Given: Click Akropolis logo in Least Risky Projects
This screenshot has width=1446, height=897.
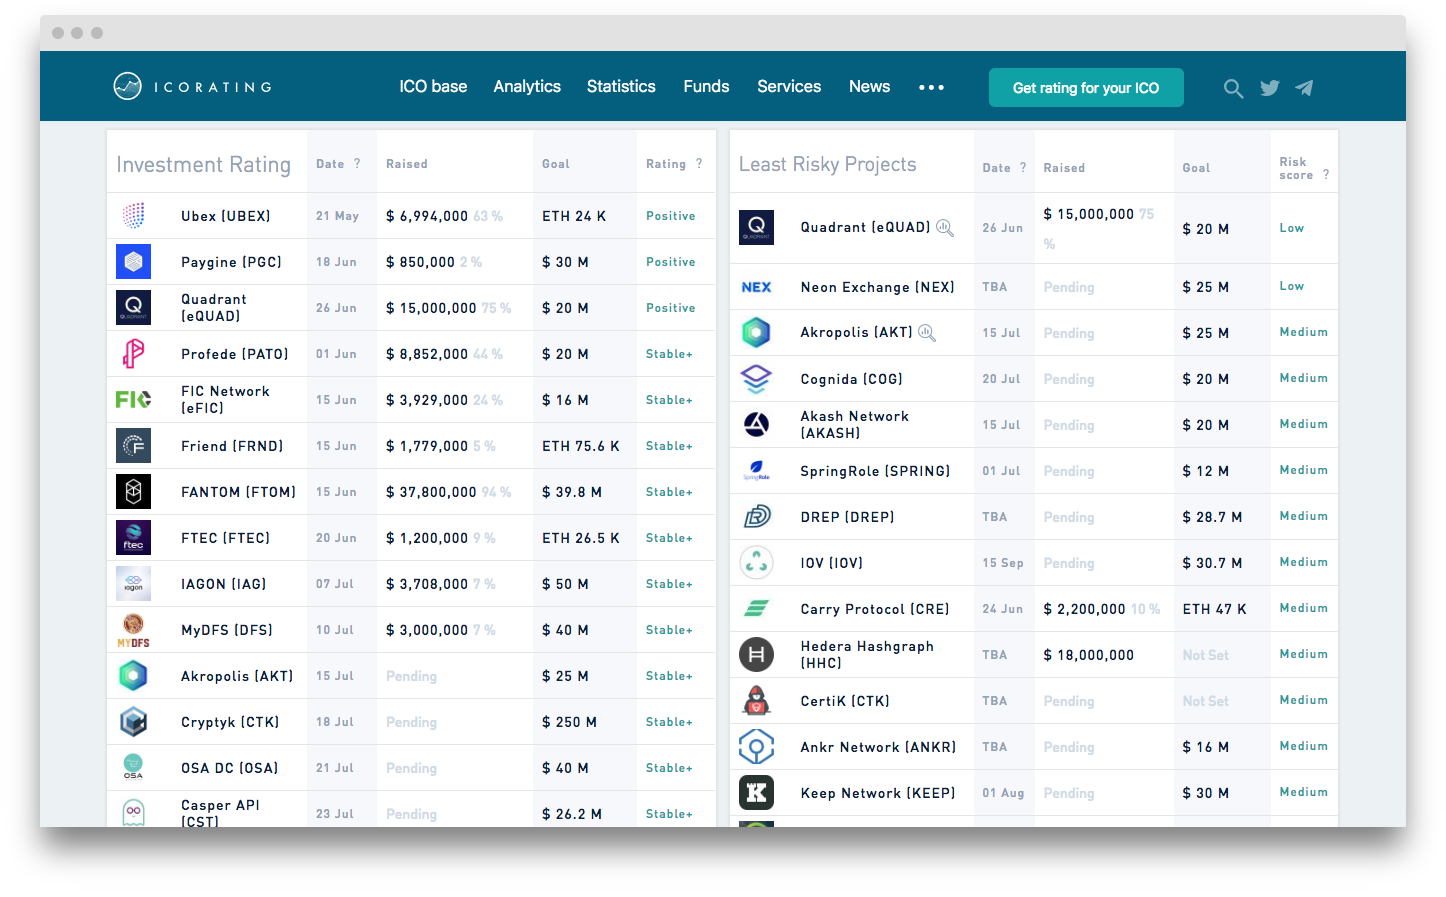Looking at the screenshot, I should pos(756,332).
